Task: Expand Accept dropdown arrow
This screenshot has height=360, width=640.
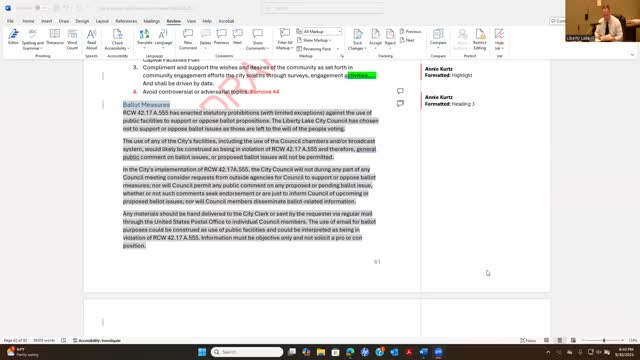Action: (x=375, y=49)
